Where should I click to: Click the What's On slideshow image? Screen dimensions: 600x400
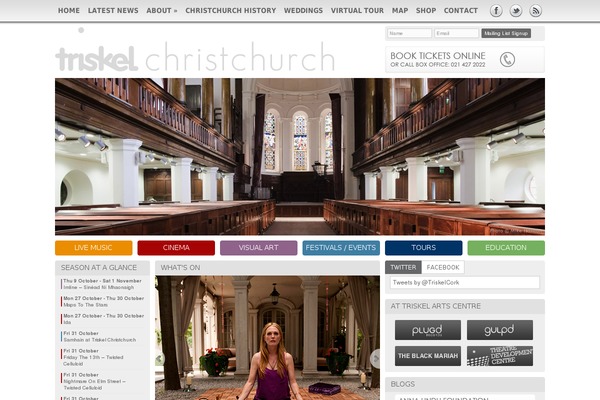[x=267, y=338]
